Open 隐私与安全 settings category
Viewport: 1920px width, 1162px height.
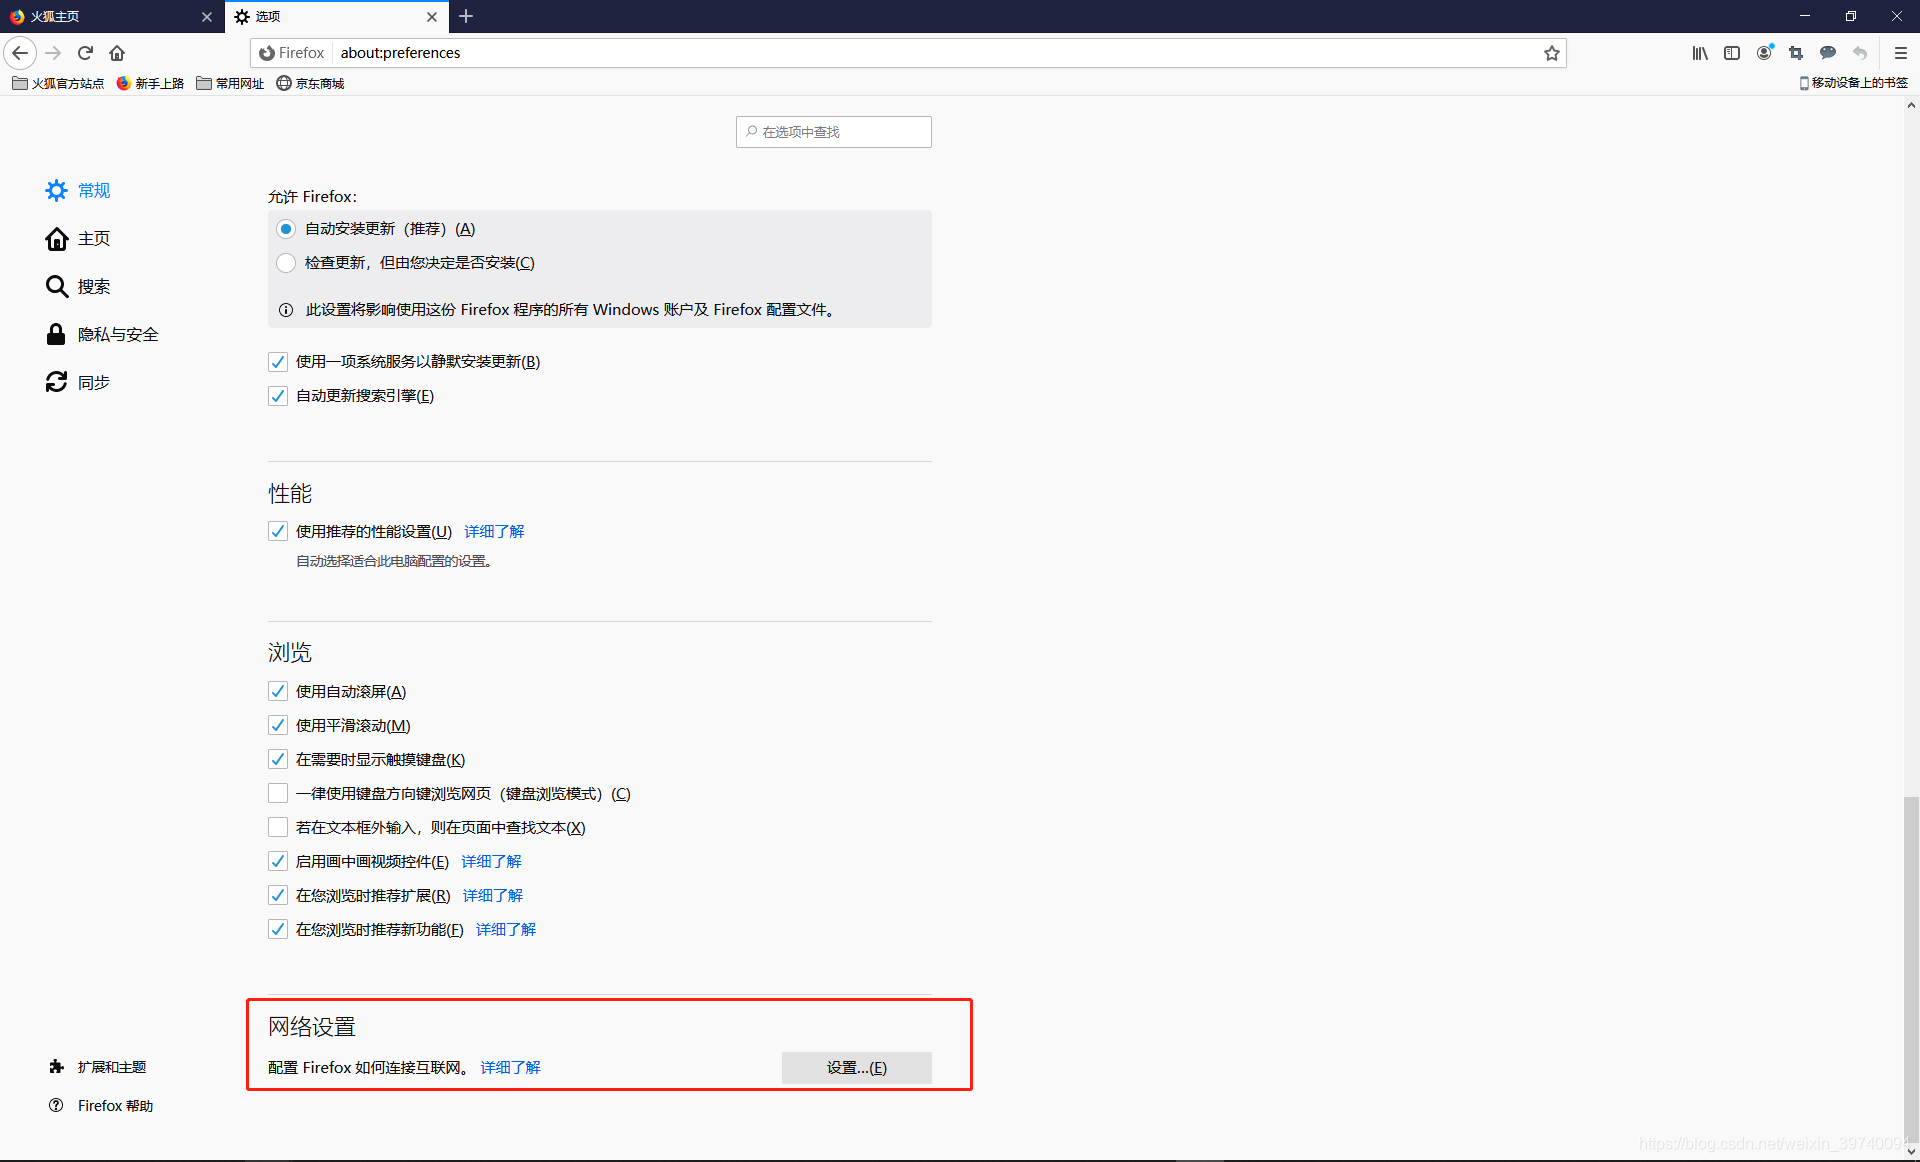(117, 334)
